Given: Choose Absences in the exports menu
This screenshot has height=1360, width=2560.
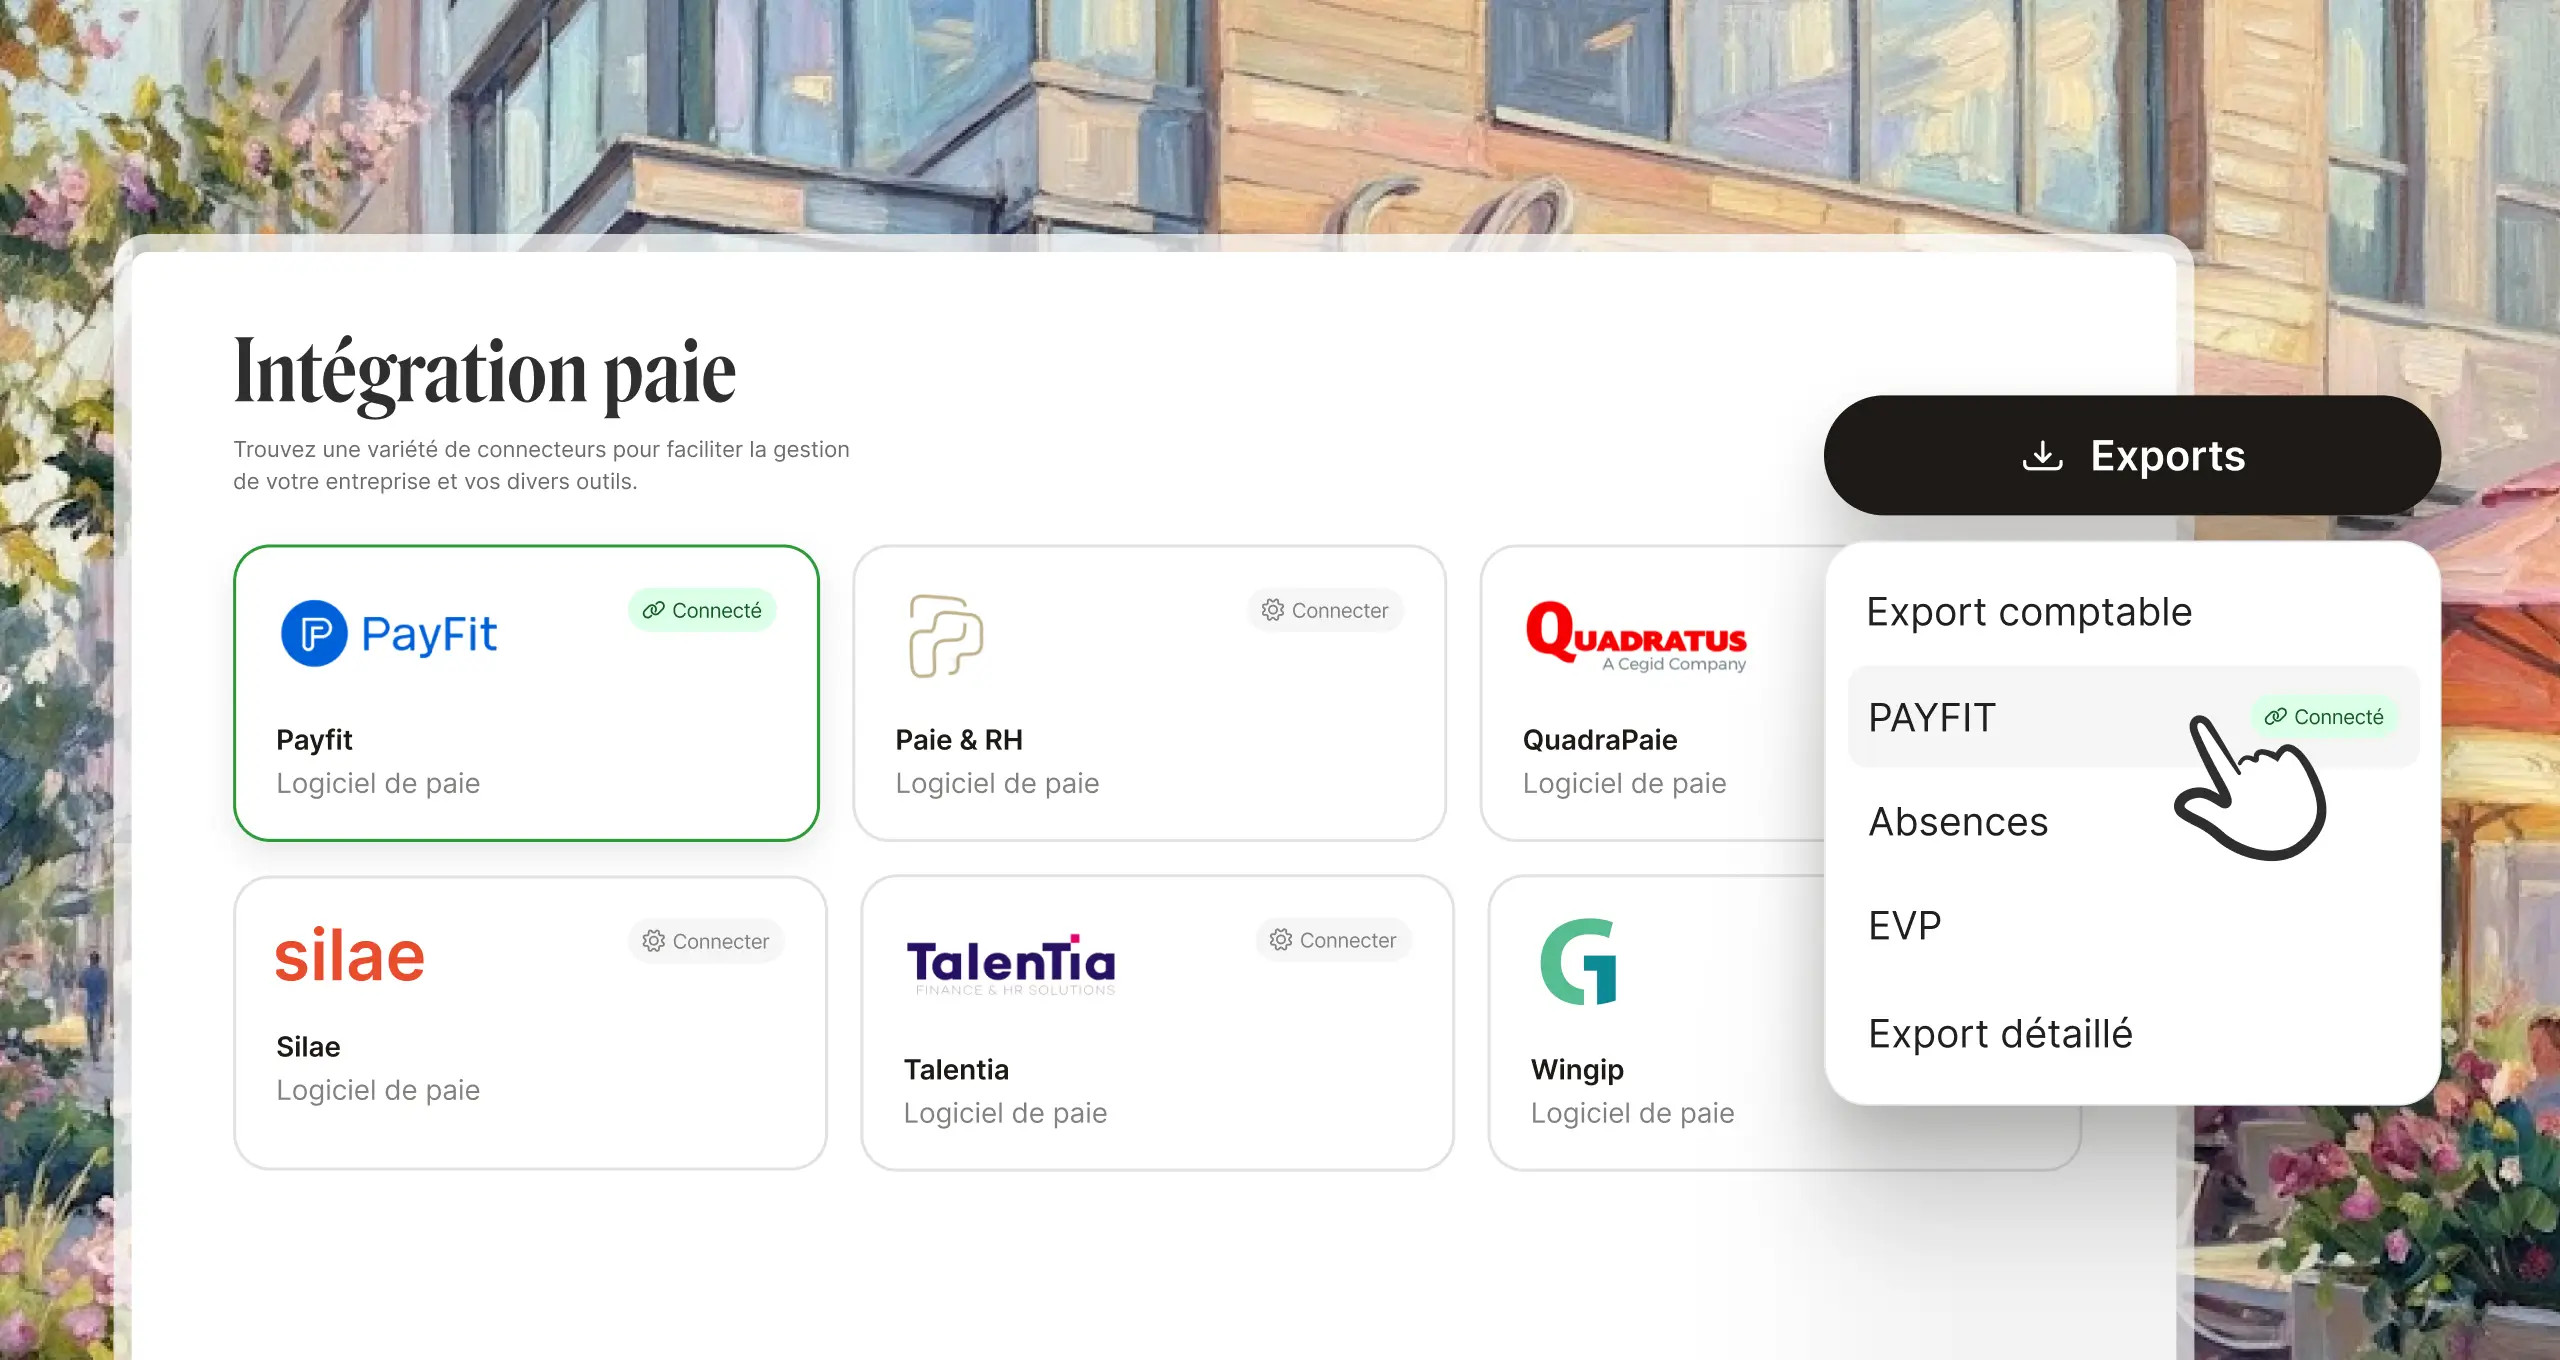Looking at the screenshot, I should tap(1958, 822).
